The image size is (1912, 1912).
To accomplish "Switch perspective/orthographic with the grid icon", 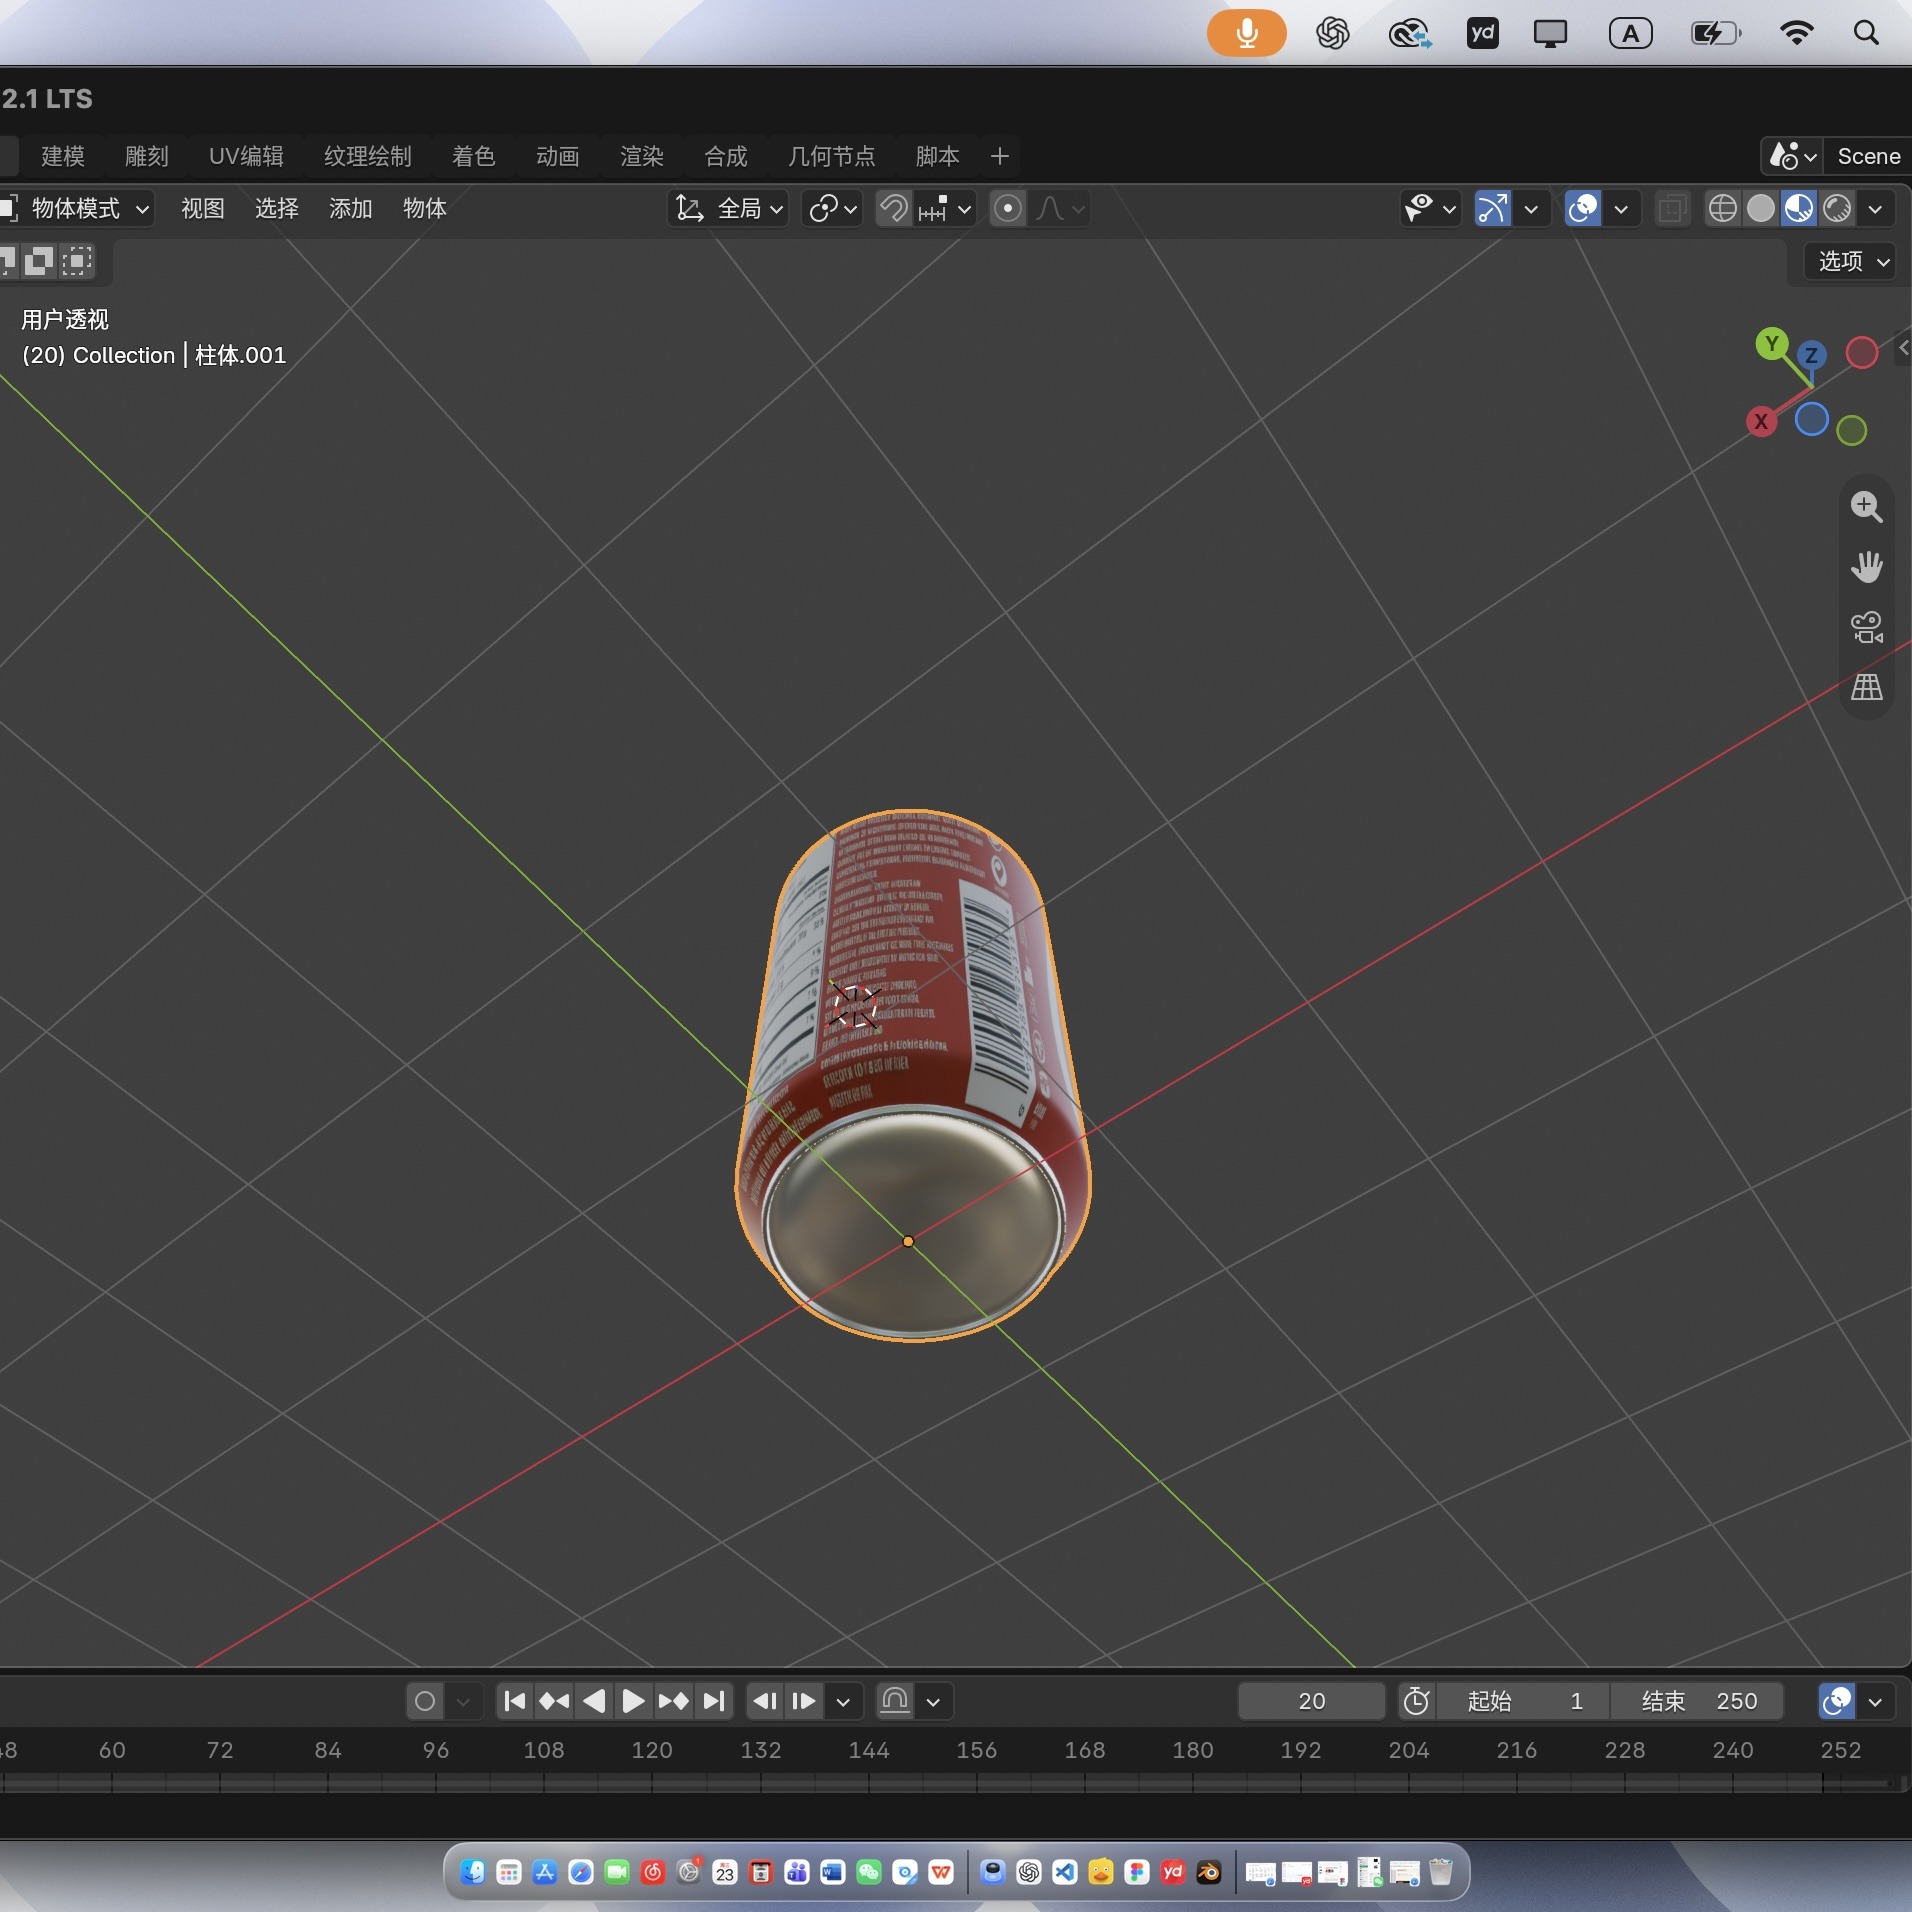I will pos(1866,687).
